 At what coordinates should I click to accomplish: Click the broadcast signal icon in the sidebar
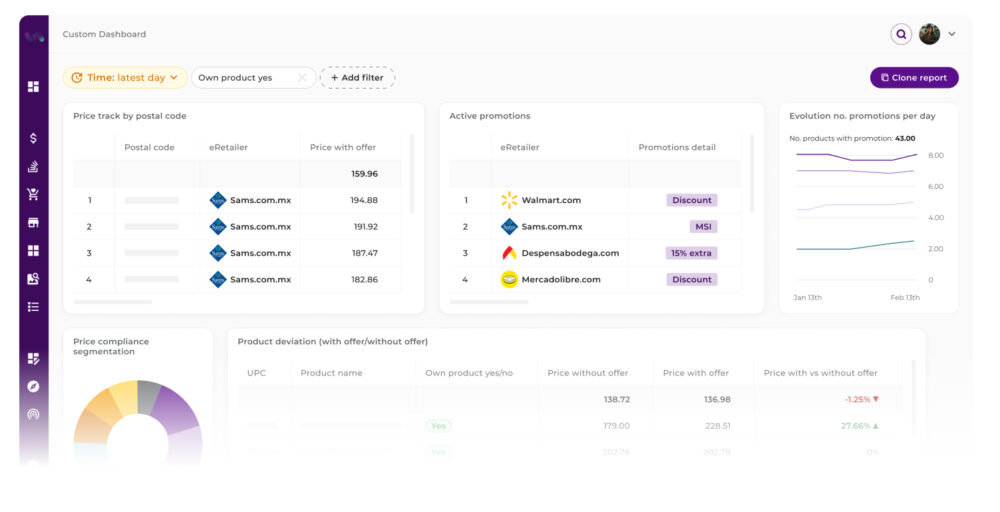tap(33, 414)
